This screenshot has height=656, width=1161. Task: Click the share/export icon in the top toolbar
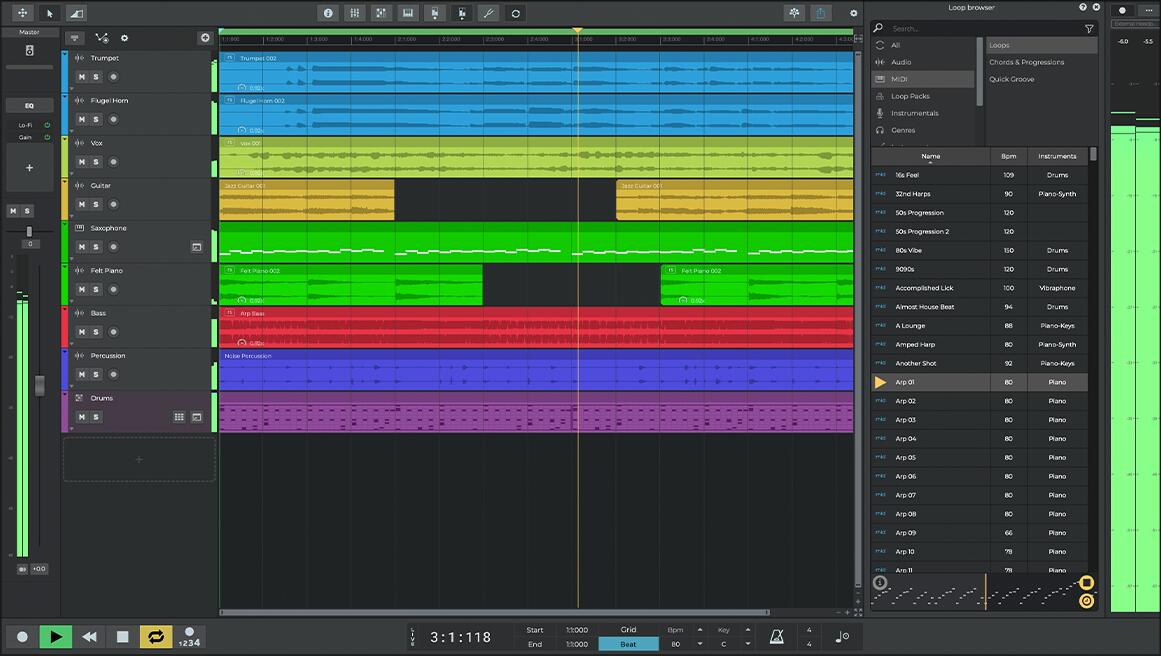coord(821,12)
